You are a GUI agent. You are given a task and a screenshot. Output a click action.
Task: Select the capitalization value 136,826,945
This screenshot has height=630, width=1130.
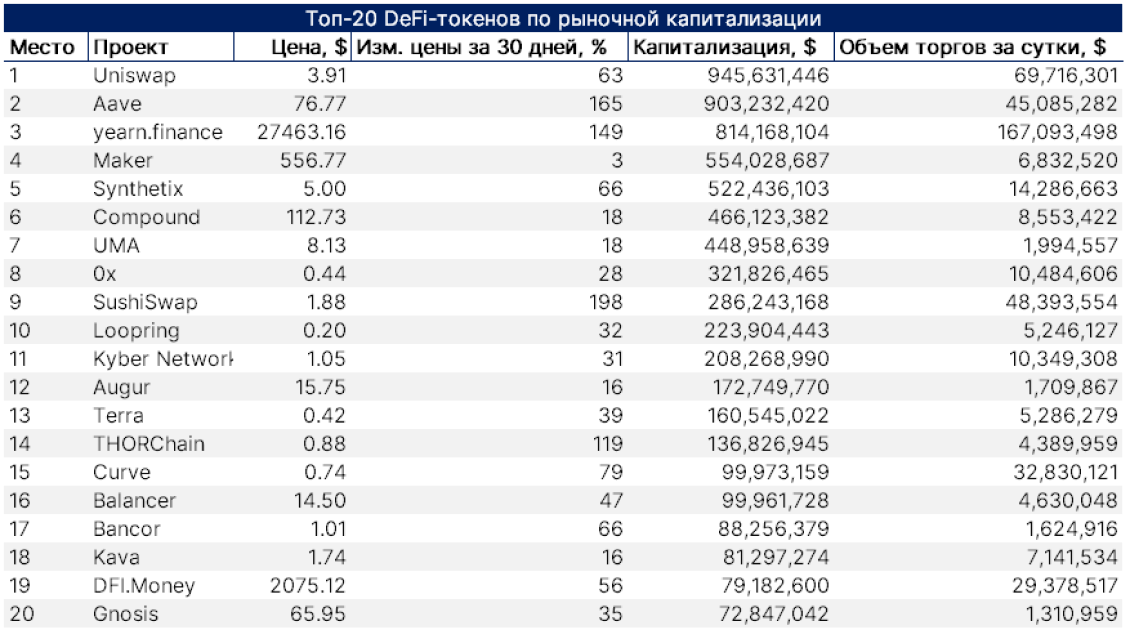click(x=768, y=443)
